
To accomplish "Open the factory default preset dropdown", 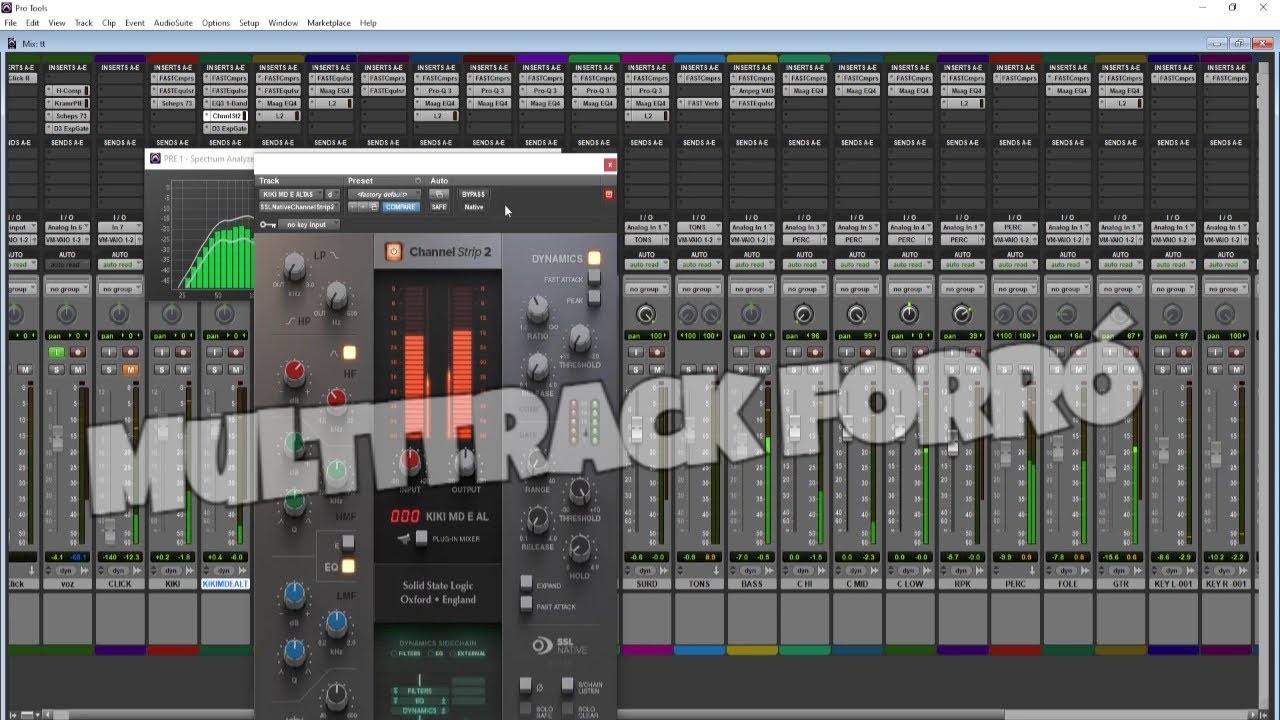I will click(x=384, y=194).
